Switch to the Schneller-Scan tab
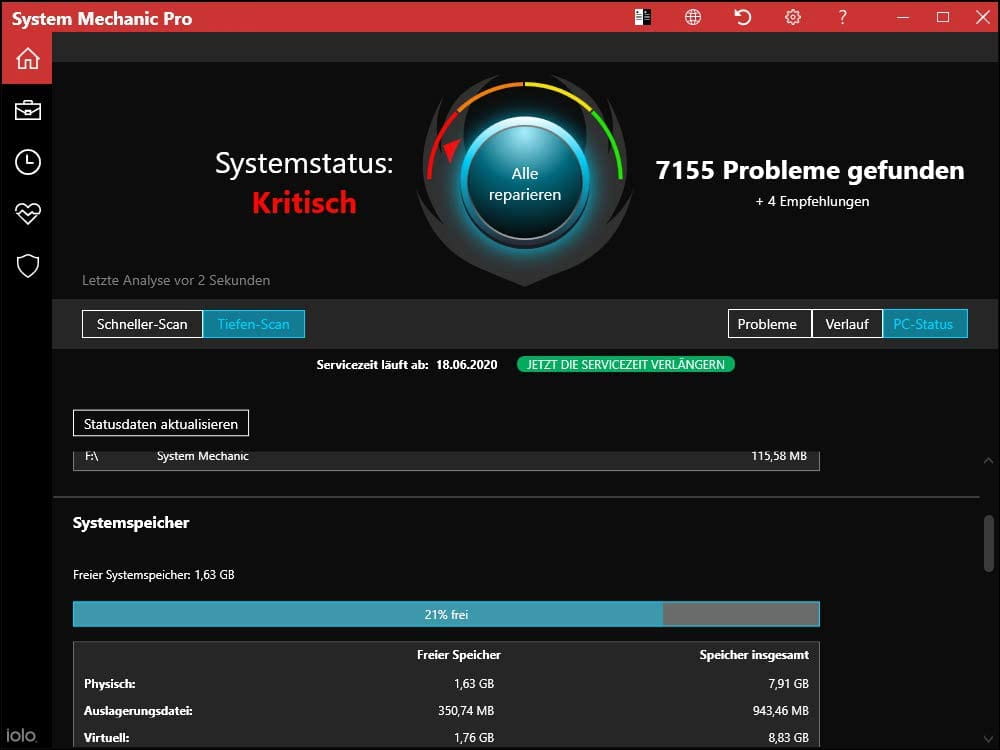 [141, 324]
